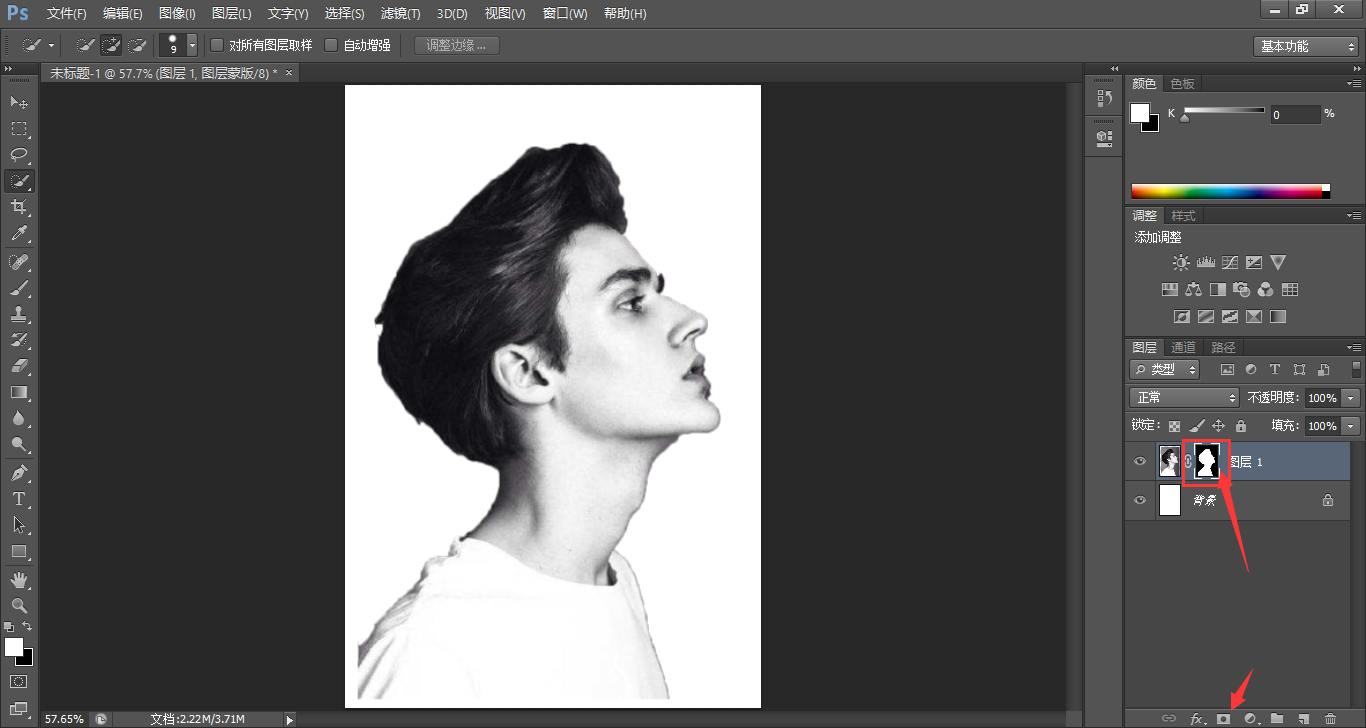Open the 填充 slider dropdown arrow

1351,426
